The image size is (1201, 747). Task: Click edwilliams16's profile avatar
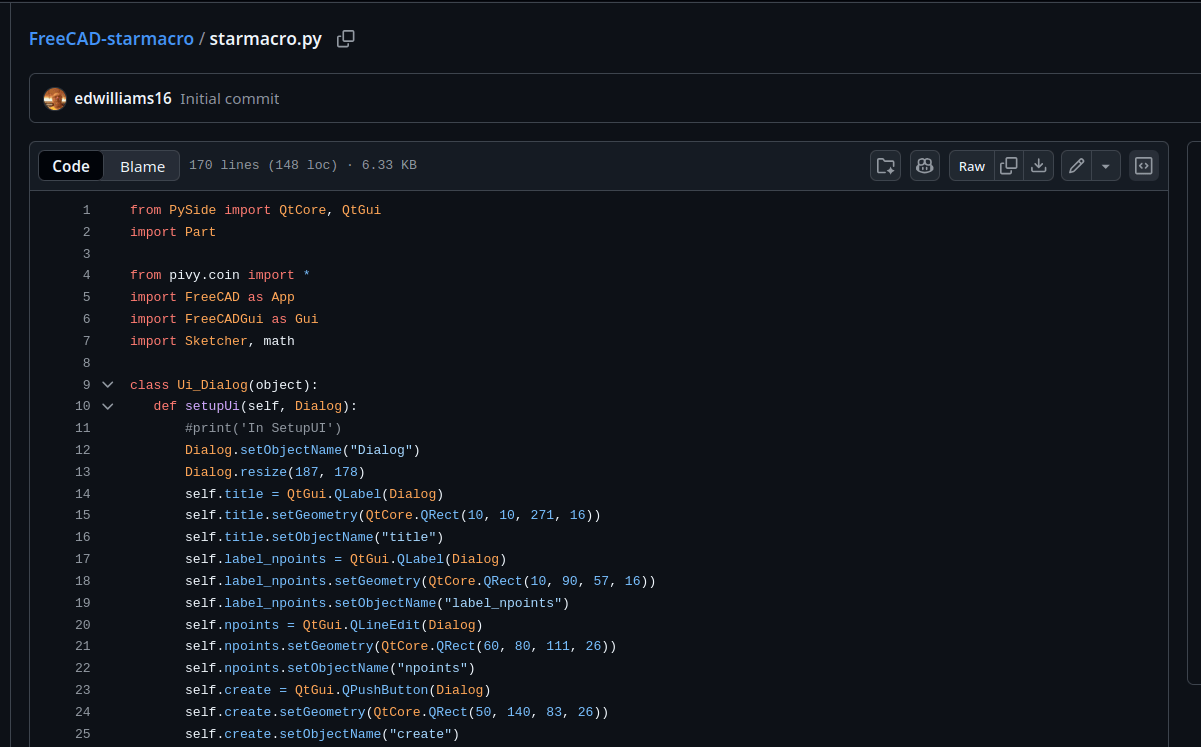(x=54, y=98)
